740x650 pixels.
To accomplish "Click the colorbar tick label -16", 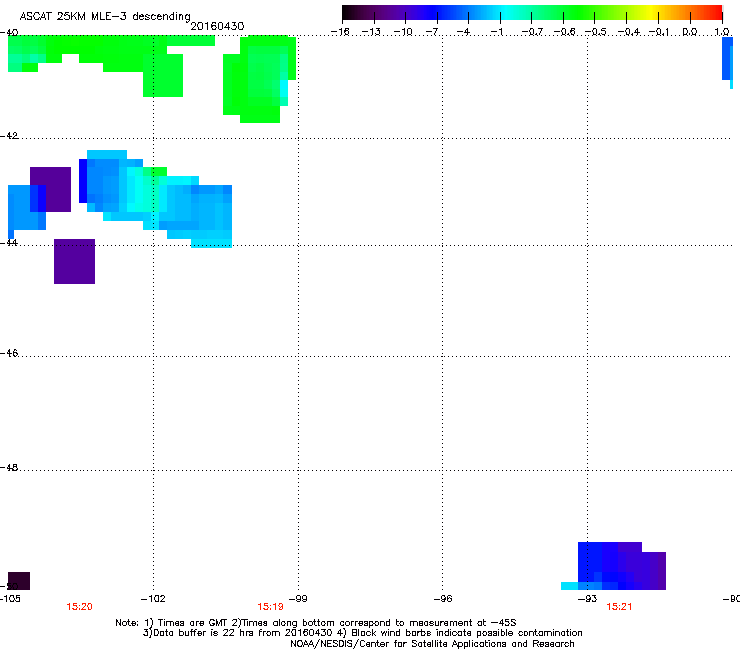I will [340, 32].
